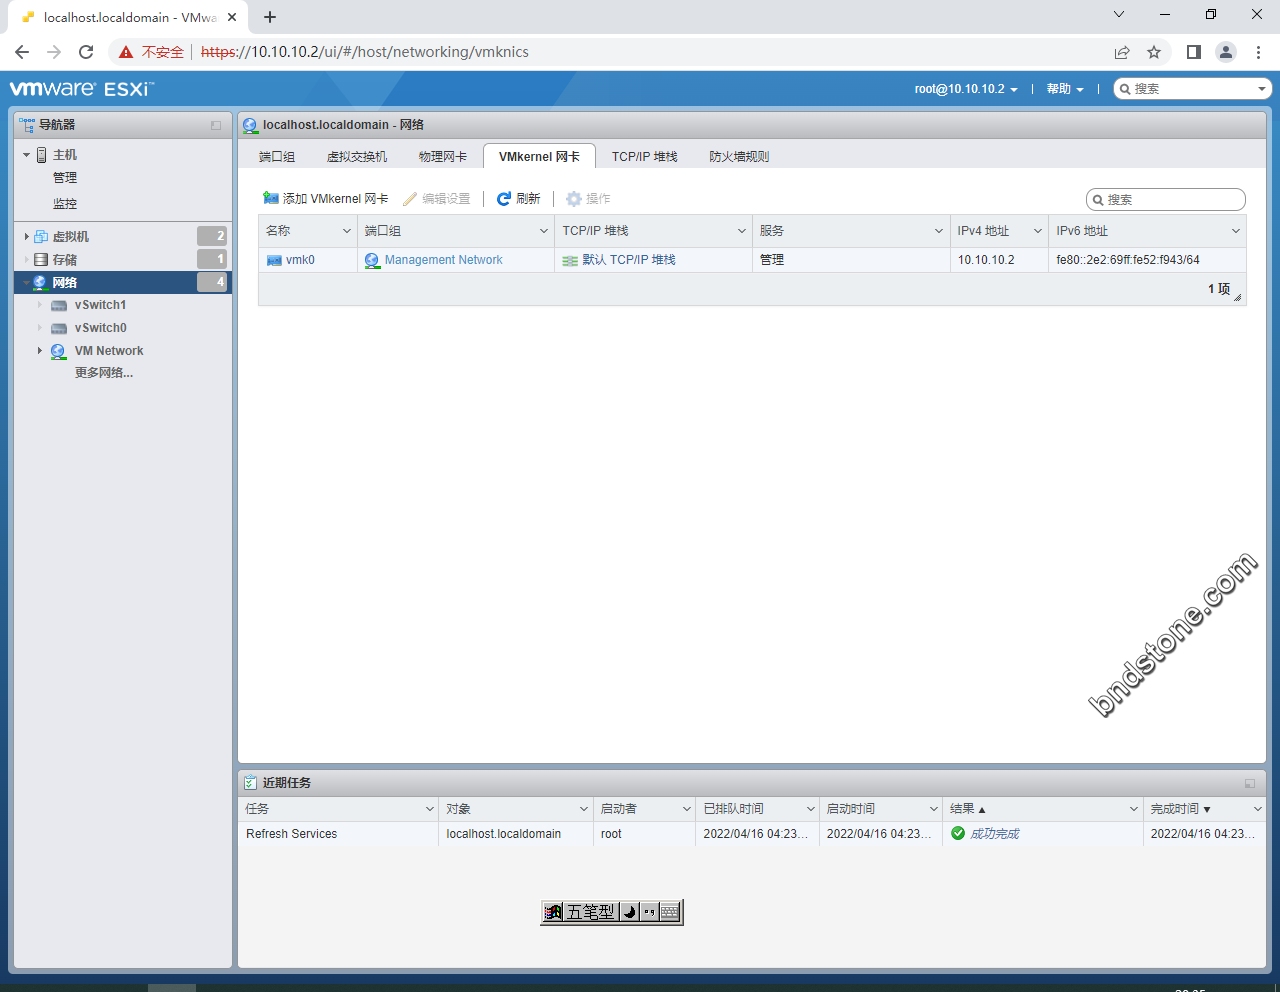Click the browser page reload icon
Screen dimensions: 1280x992
pos(86,52)
